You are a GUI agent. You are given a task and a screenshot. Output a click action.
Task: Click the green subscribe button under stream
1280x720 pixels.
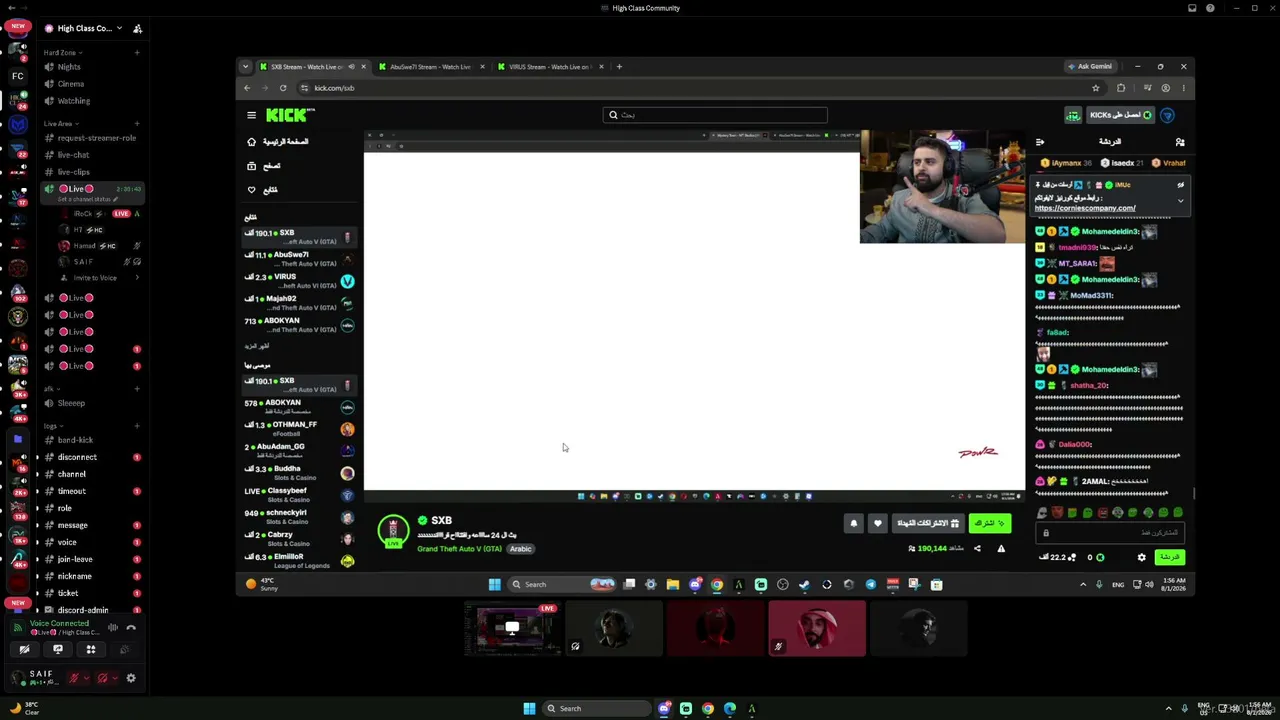[990, 523]
